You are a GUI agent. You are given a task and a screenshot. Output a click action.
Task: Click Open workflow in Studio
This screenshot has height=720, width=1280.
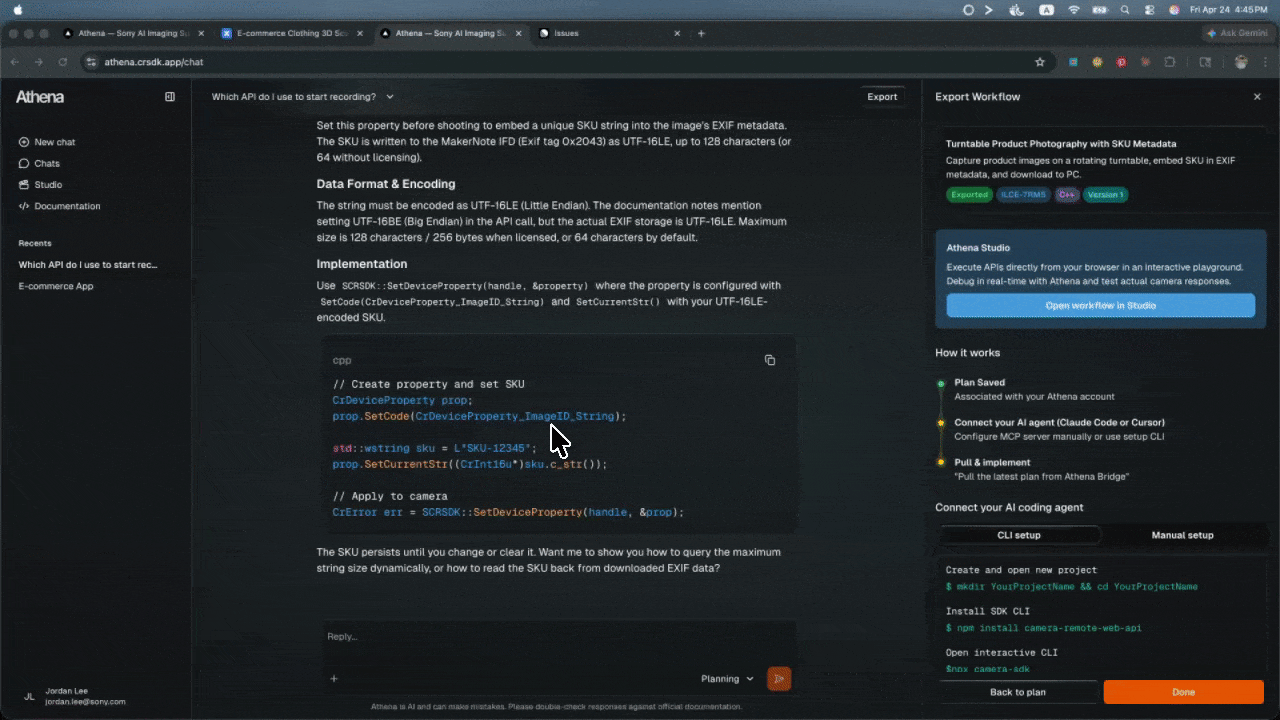[x=1100, y=305]
